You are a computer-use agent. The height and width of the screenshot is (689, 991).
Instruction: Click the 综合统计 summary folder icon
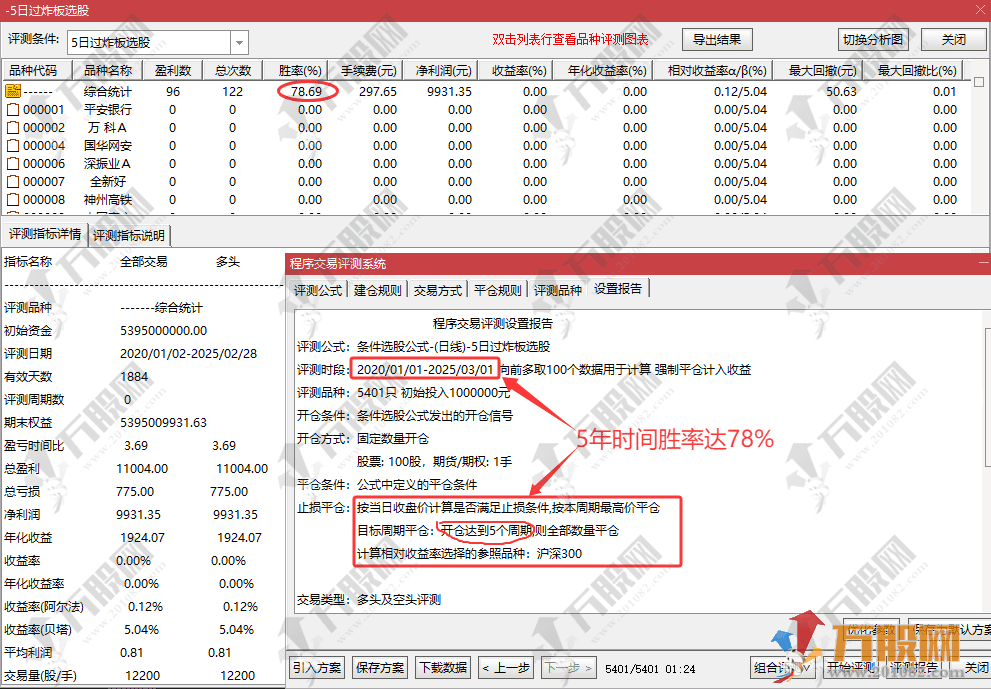(13, 91)
